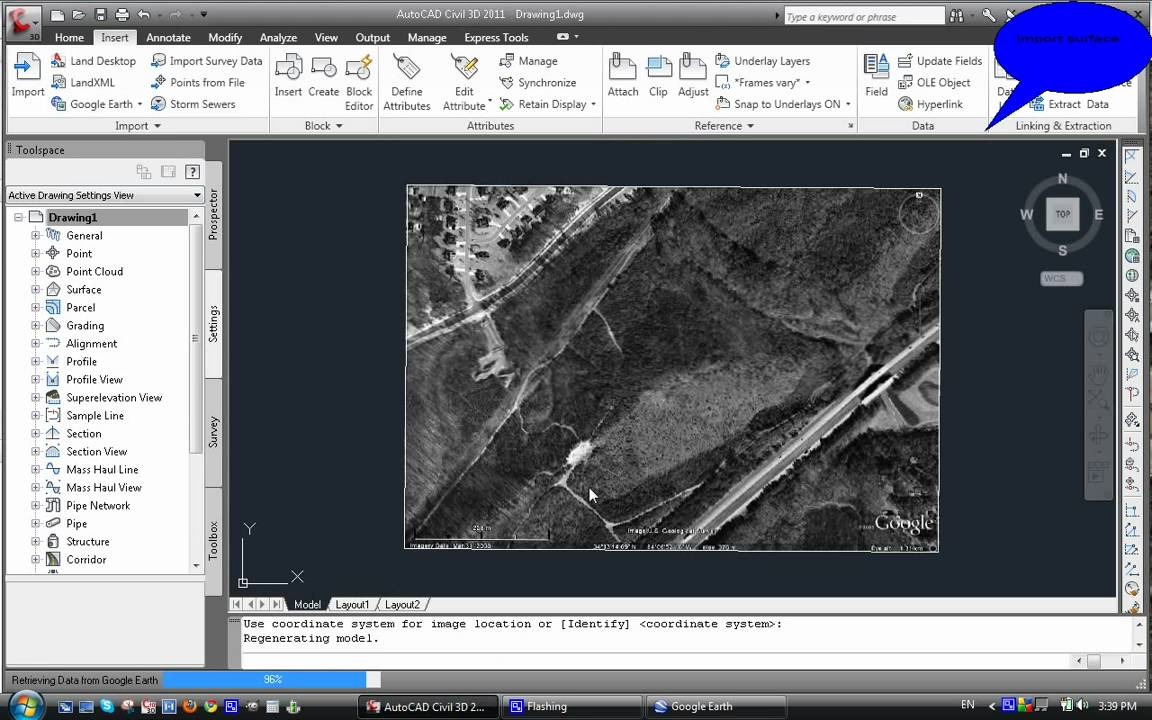This screenshot has width=1152, height=720.
Task: Click the Adjust reference tool
Action: click(693, 76)
